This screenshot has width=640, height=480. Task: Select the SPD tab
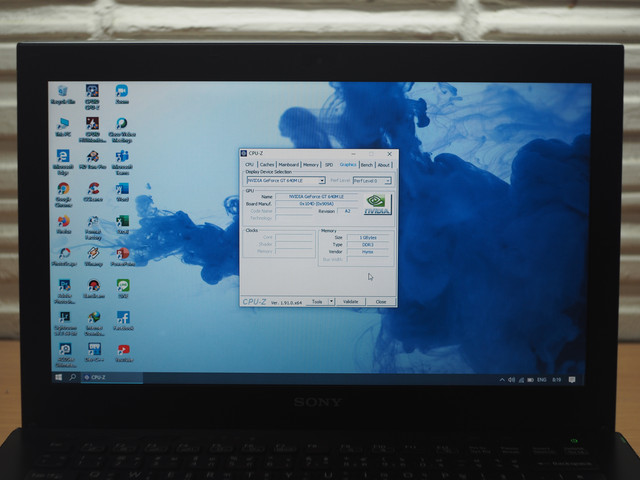point(329,164)
